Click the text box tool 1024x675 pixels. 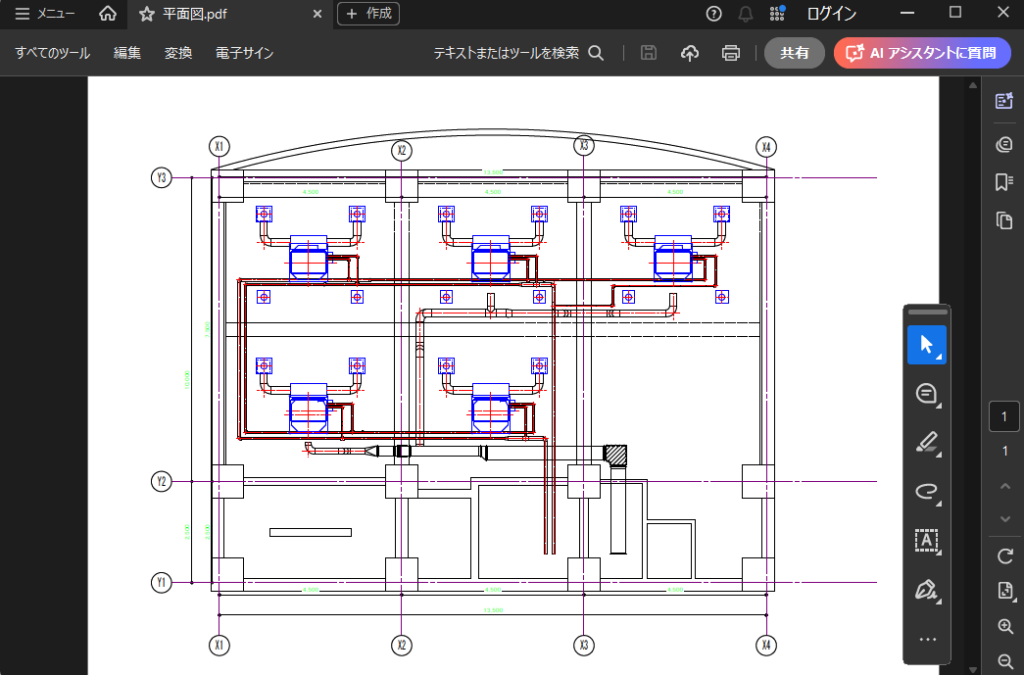[x=926, y=541]
